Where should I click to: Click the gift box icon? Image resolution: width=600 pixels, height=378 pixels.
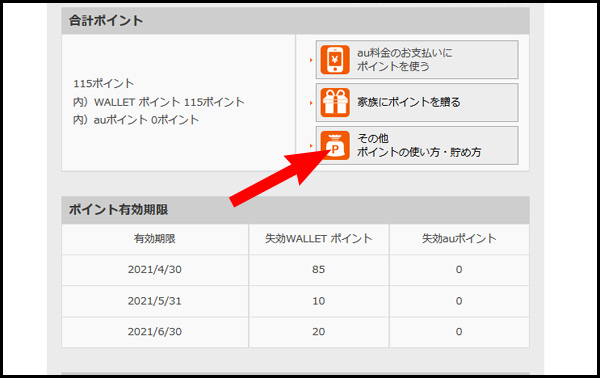point(335,102)
